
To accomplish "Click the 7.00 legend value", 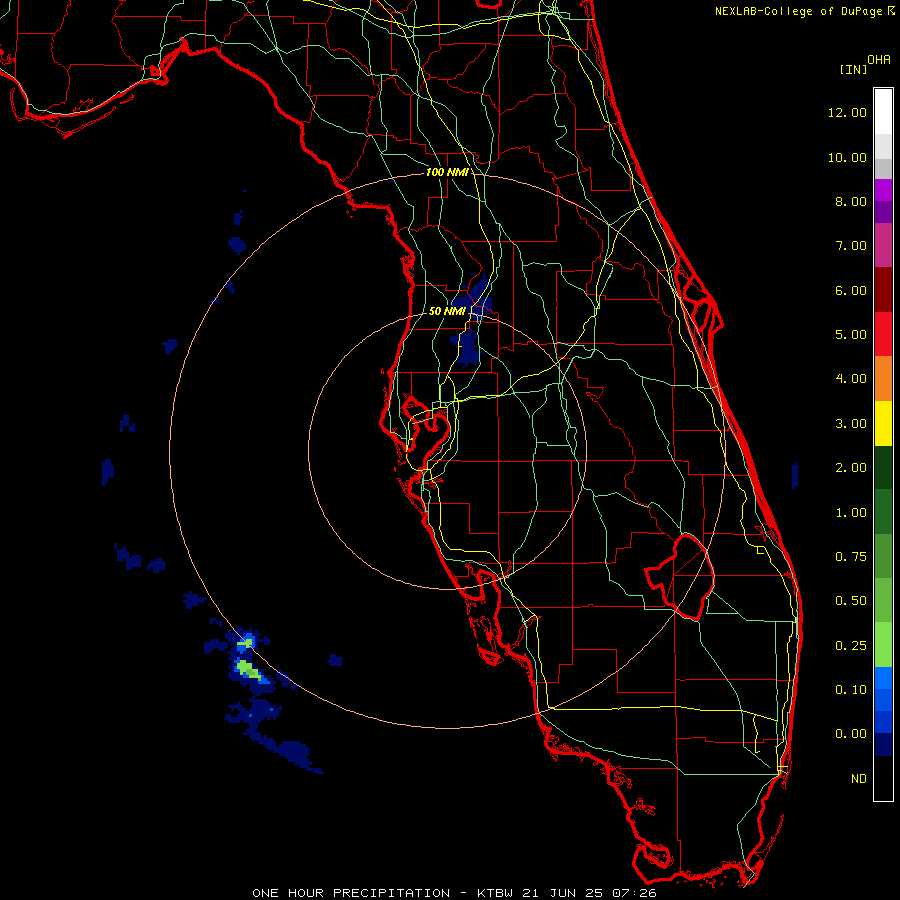I will click(x=851, y=246).
